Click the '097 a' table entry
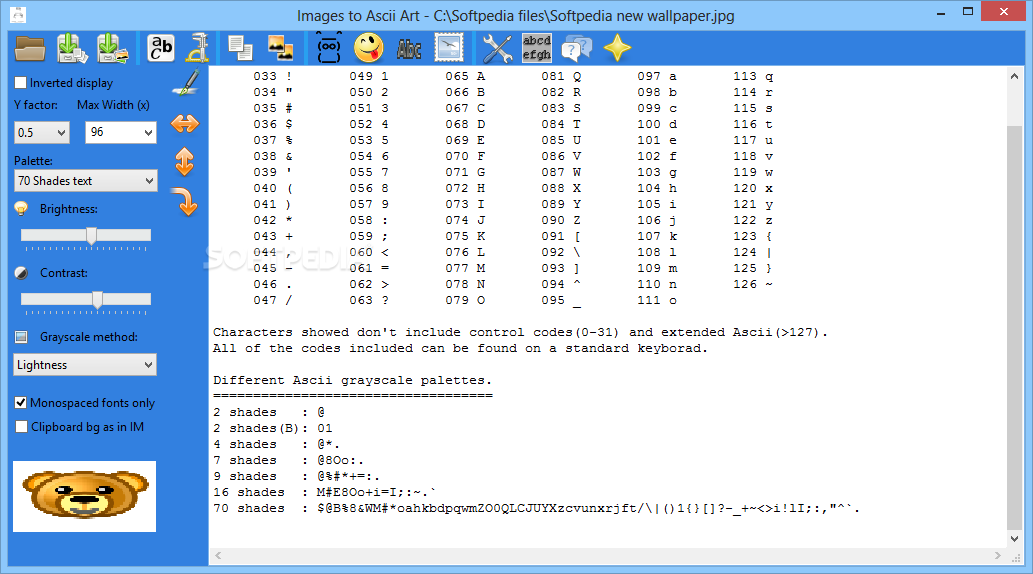Screen dimensions: 1033x574 (657, 76)
